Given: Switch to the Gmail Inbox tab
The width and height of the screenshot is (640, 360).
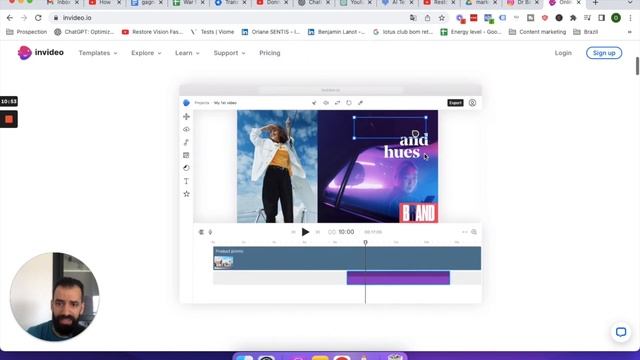Looking at the screenshot, I should (62, 3).
